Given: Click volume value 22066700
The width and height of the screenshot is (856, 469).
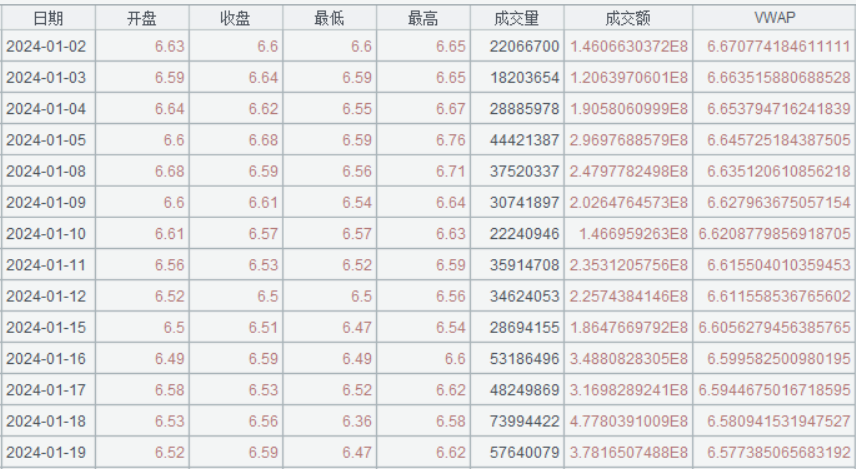Looking at the screenshot, I should 525,46.
